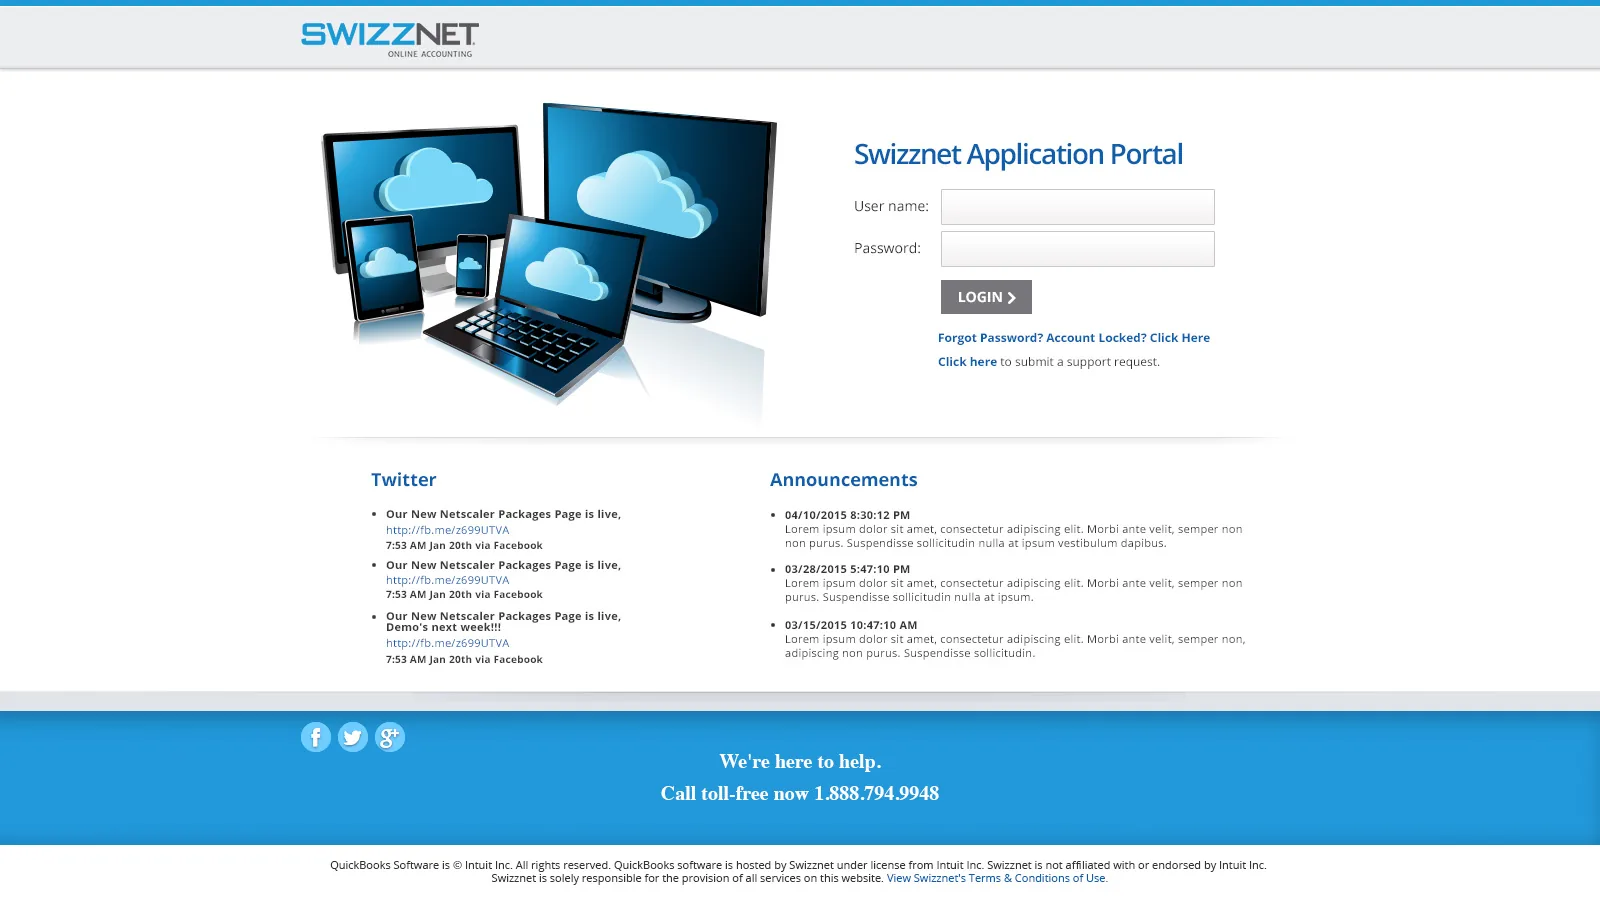This screenshot has height=900, width=1600.
Task: Open Forgot Password? Account Locked? link
Action: (1074, 338)
